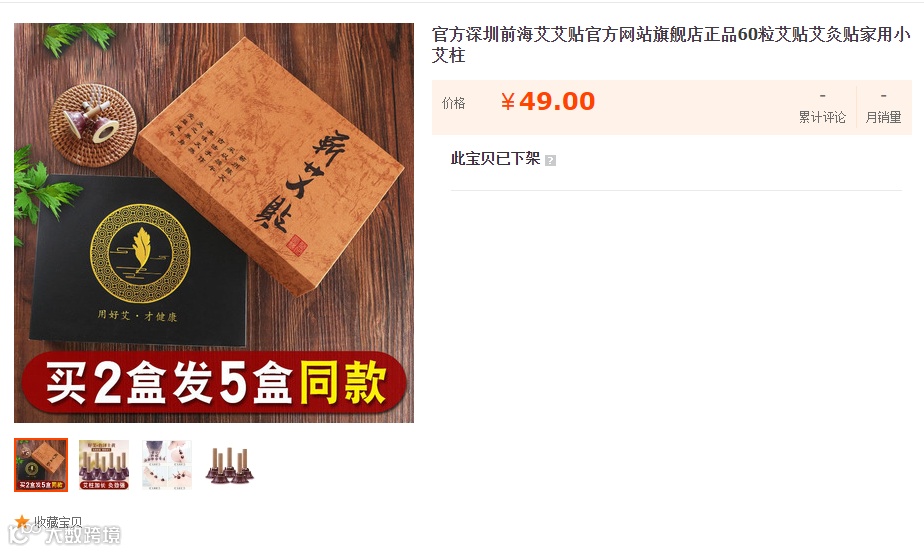The image size is (924, 552).
Task: Click the 大数跨境 watermark logo
Action: [x=65, y=534]
